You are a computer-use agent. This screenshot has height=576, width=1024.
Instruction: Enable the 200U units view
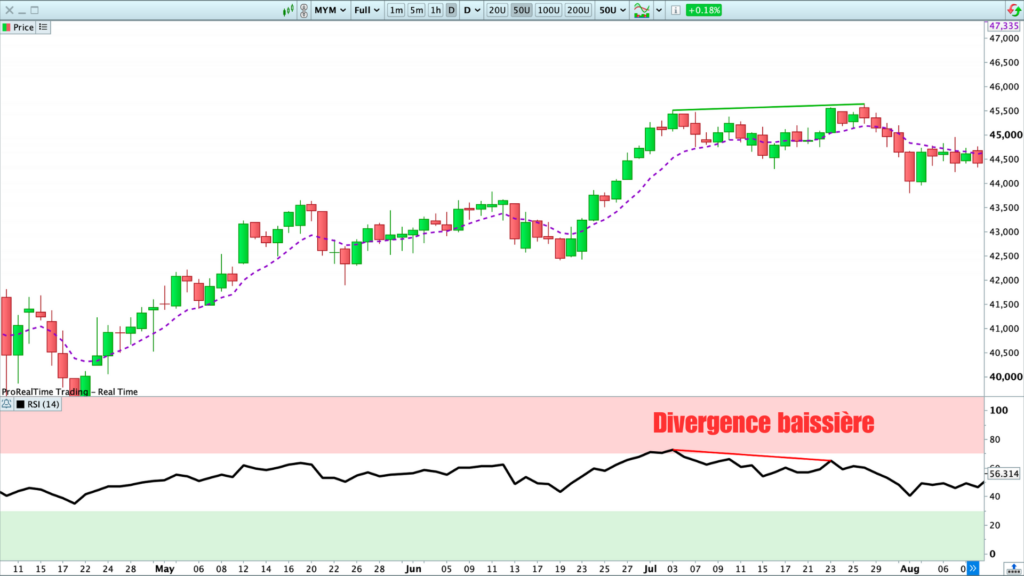(x=577, y=10)
